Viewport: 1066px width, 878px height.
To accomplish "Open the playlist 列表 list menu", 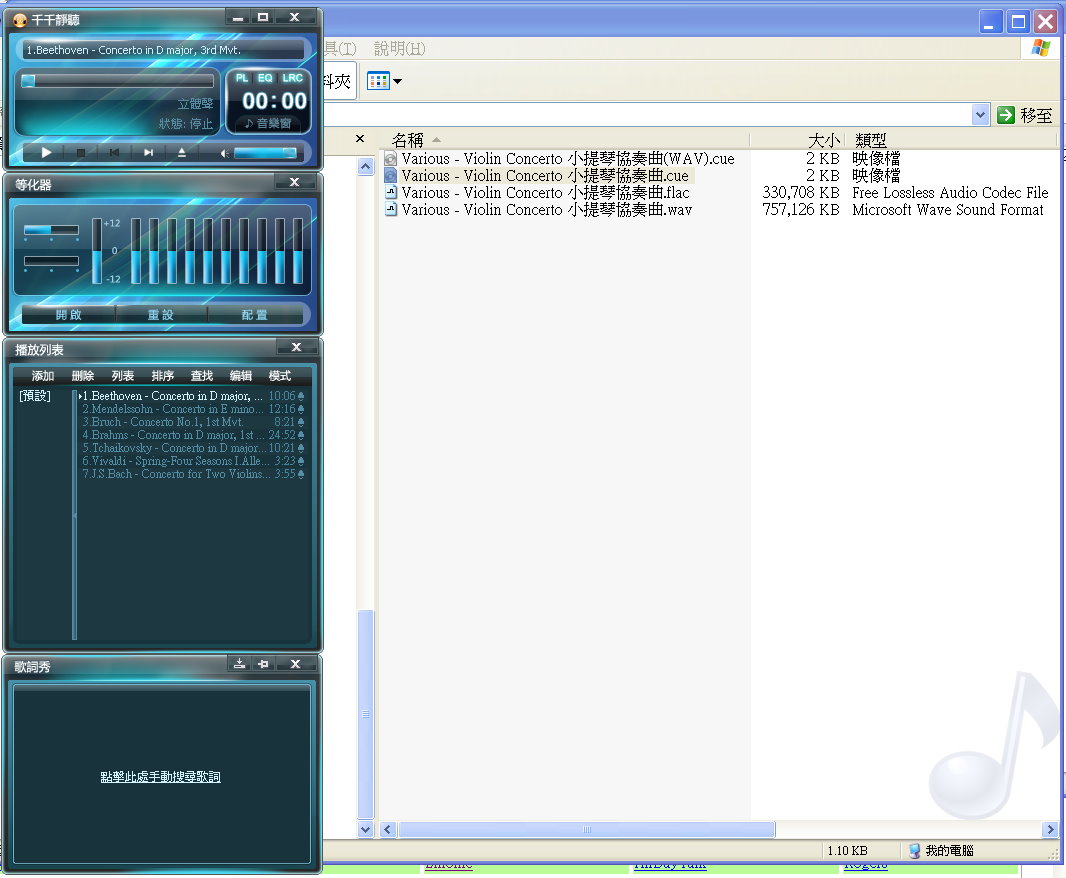I will pyautogui.click(x=122, y=376).
